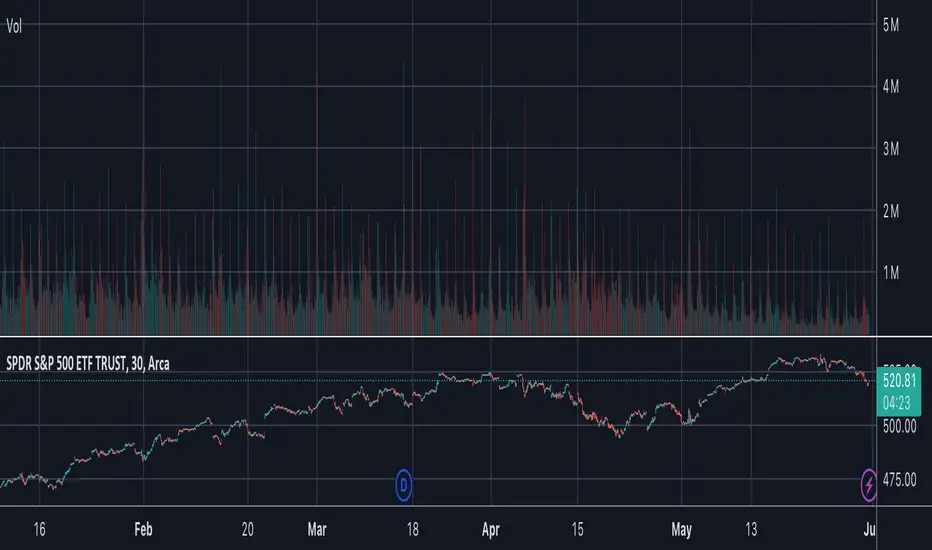Click the 1M volume axis label
Image resolution: width=932 pixels, height=550 pixels.
coord(890,273)
